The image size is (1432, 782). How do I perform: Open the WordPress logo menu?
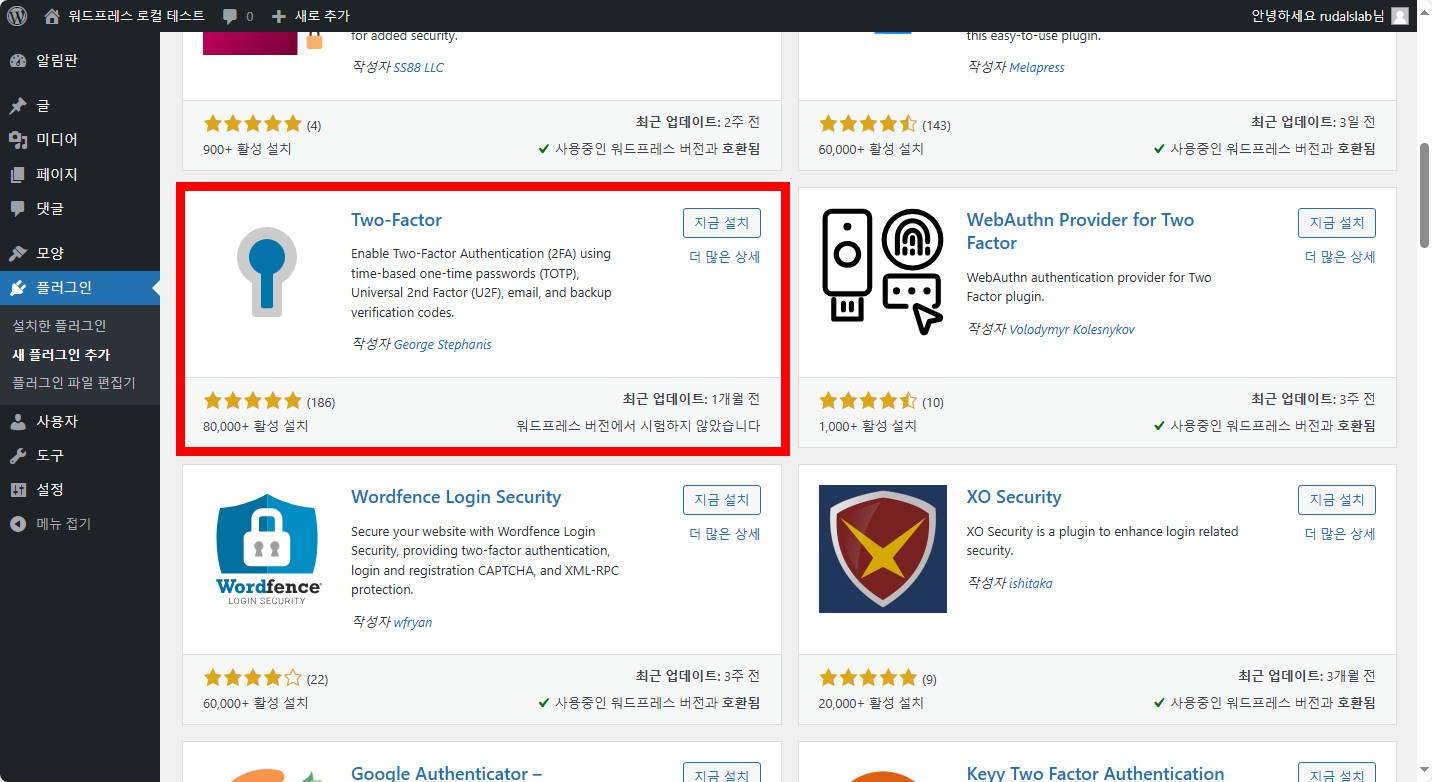tap(17, 16)
